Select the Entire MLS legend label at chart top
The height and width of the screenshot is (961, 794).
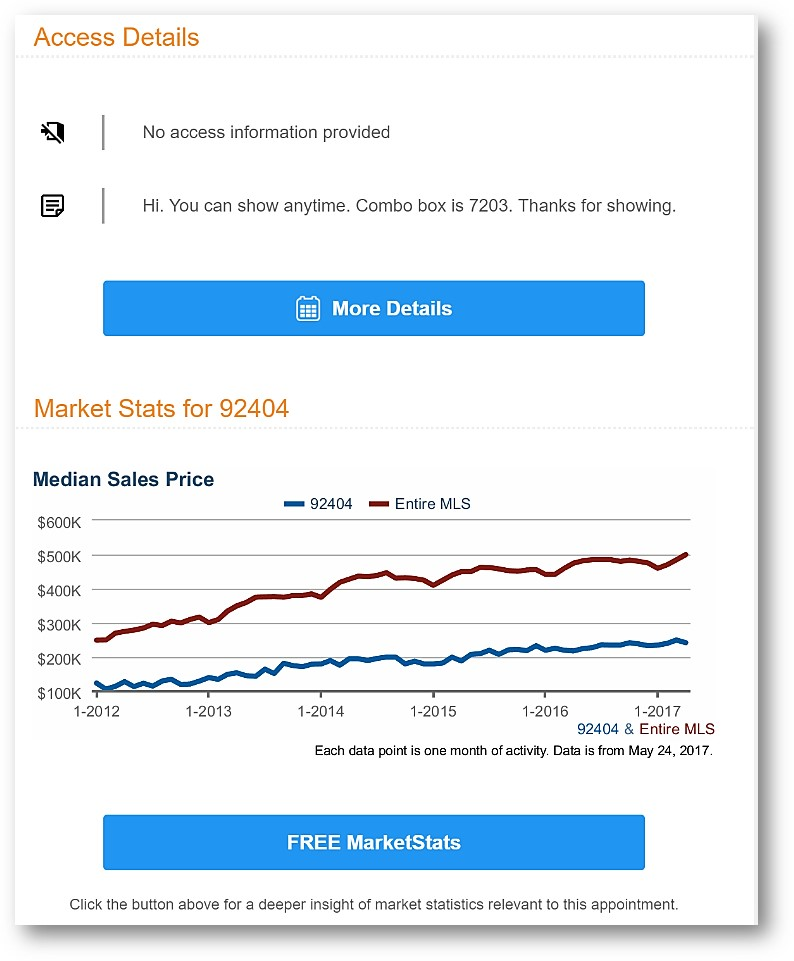click(x=432, y=504)
